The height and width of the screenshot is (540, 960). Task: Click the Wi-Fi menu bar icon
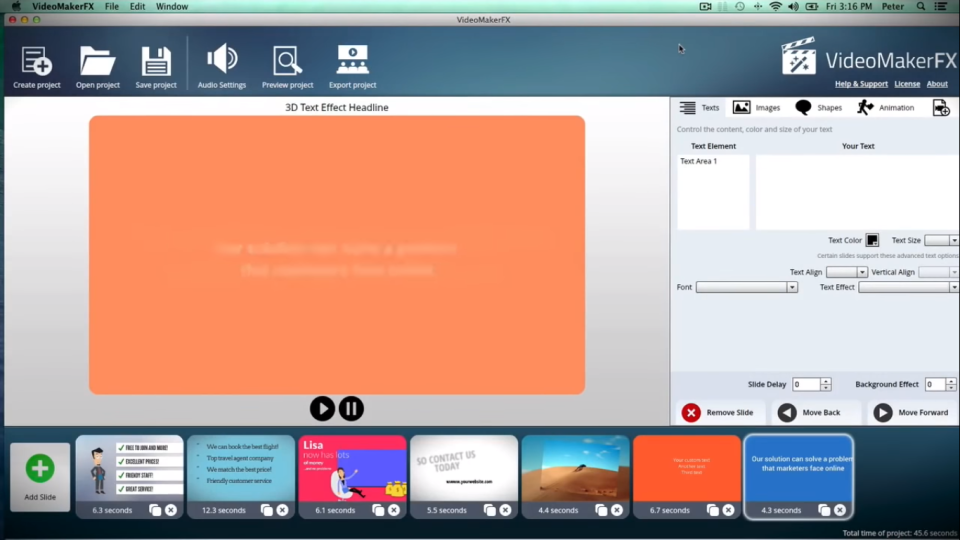coord(775,6)
